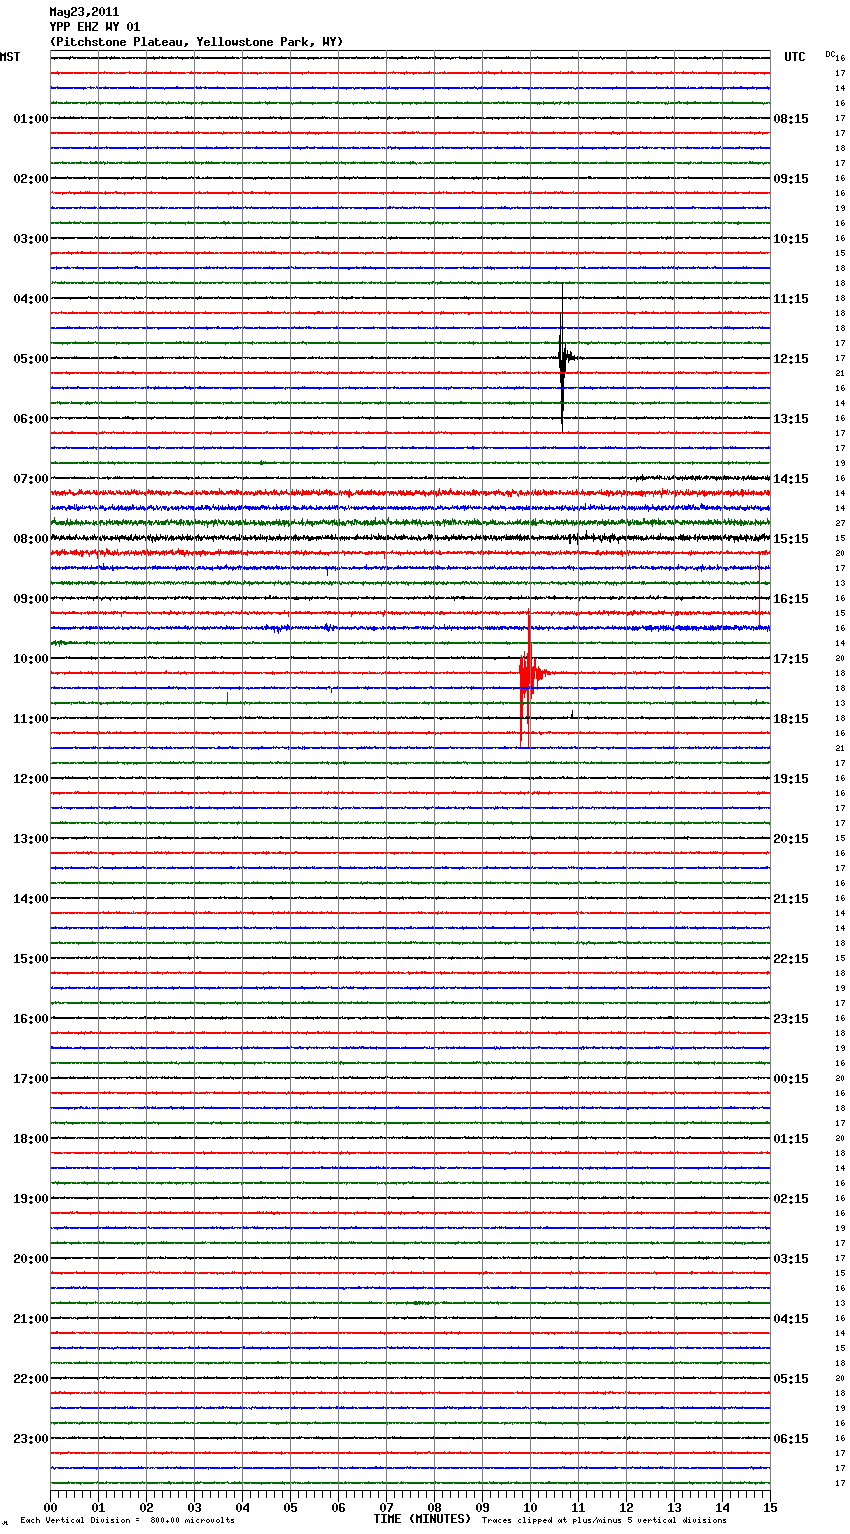Viewport: 850px width, 1534px height.
Task: Click the 09:15 UTC time label
Action: click(x=791, y=179)
